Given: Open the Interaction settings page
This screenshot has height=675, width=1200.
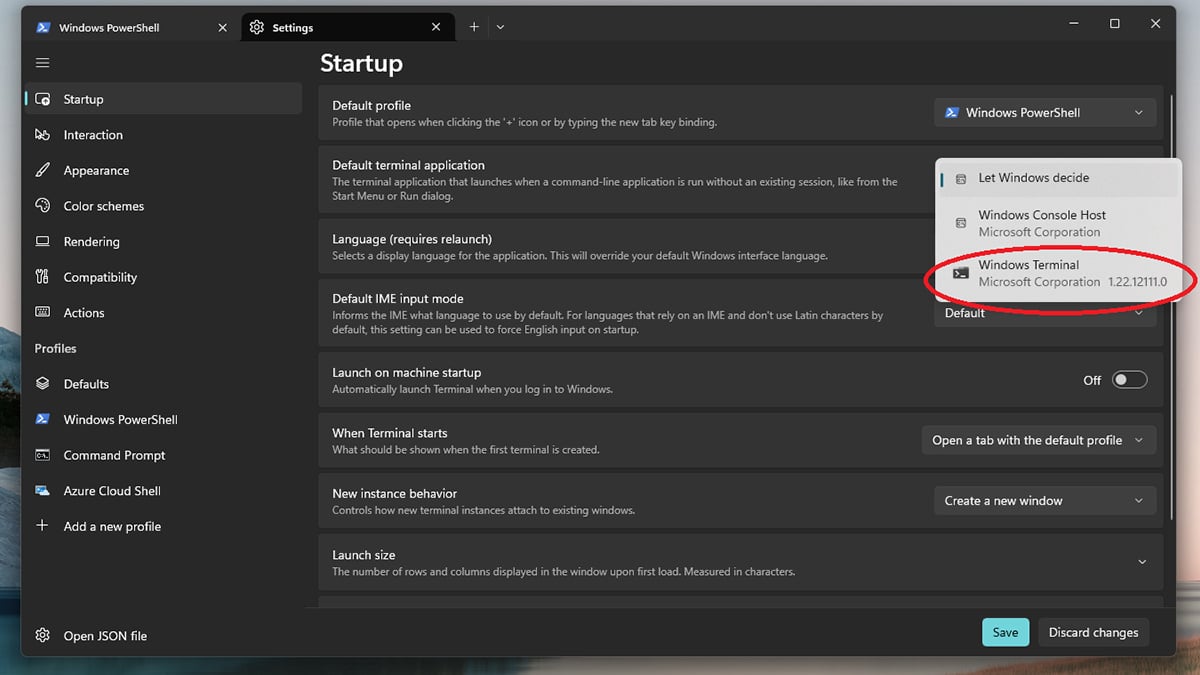Looking at the screenshot, I should [x=162, y=135].
